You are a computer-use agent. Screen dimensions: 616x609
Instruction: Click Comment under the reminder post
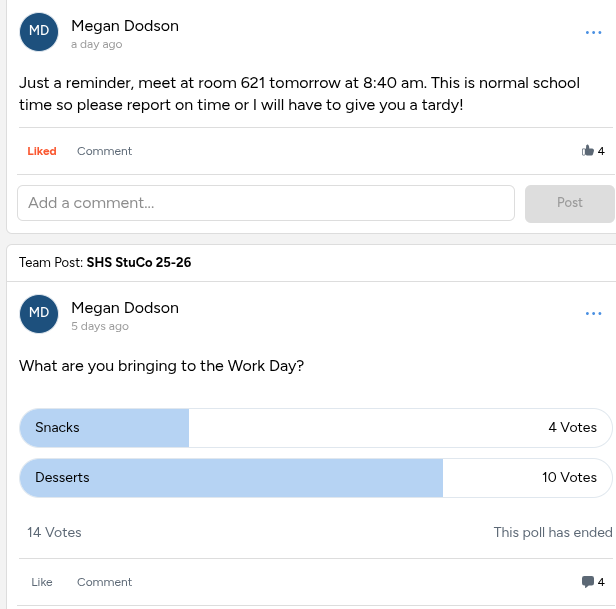[104, 151]
